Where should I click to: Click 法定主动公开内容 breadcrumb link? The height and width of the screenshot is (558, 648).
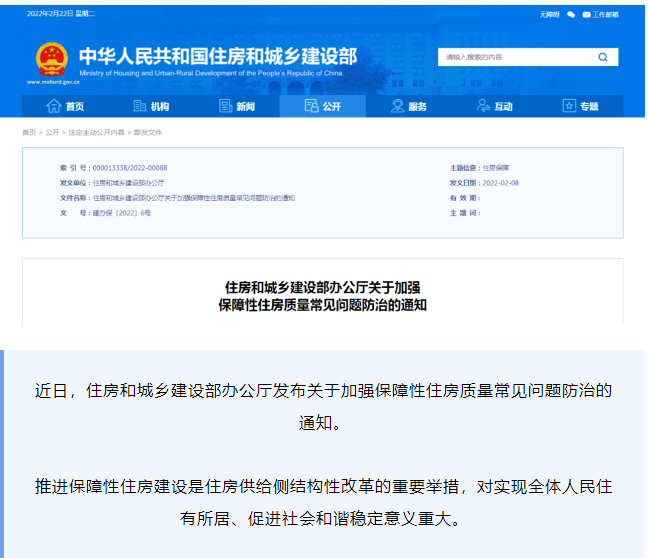[x=96, y=132]
